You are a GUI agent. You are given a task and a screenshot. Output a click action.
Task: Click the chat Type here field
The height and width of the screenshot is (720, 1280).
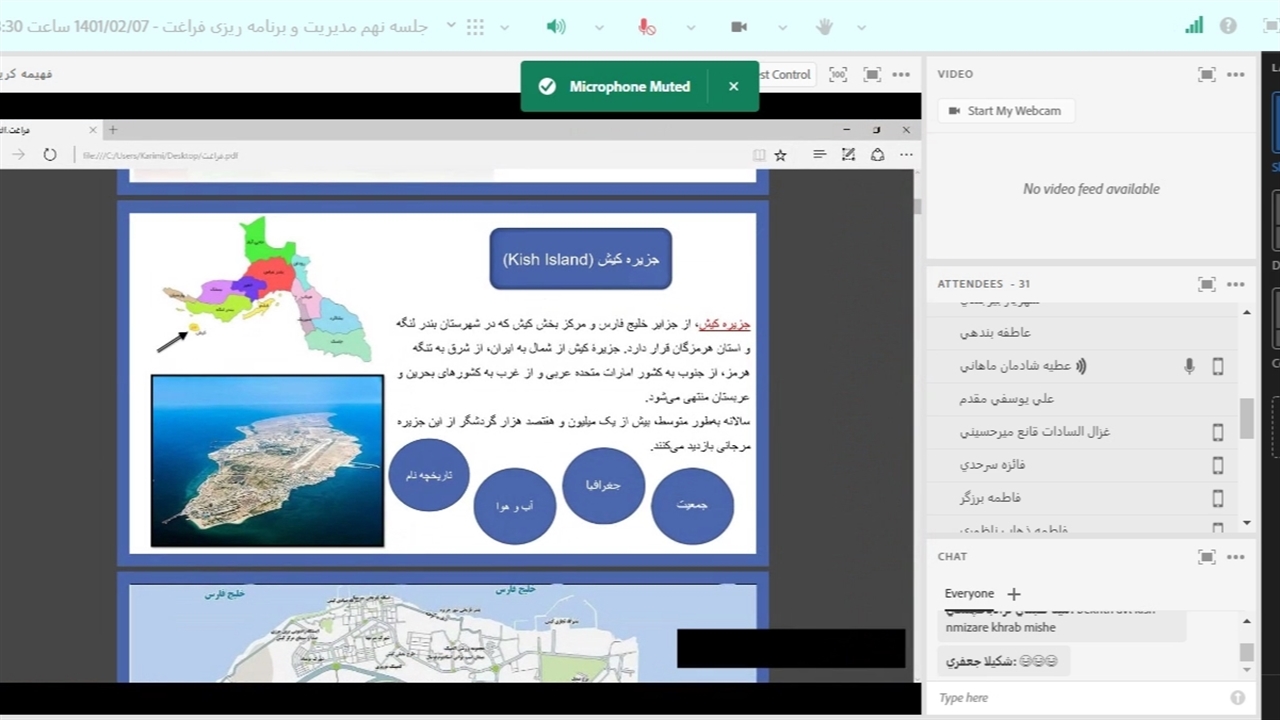1080,698
